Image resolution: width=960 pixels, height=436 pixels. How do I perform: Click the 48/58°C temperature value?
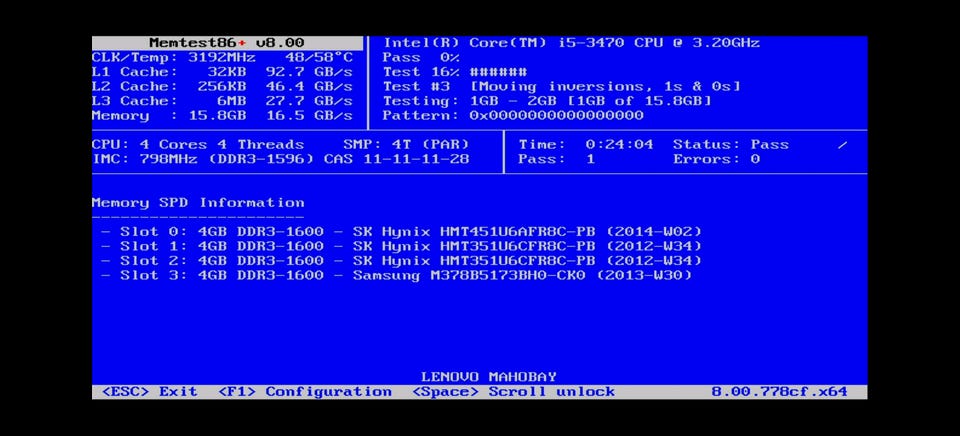[319, 58]
